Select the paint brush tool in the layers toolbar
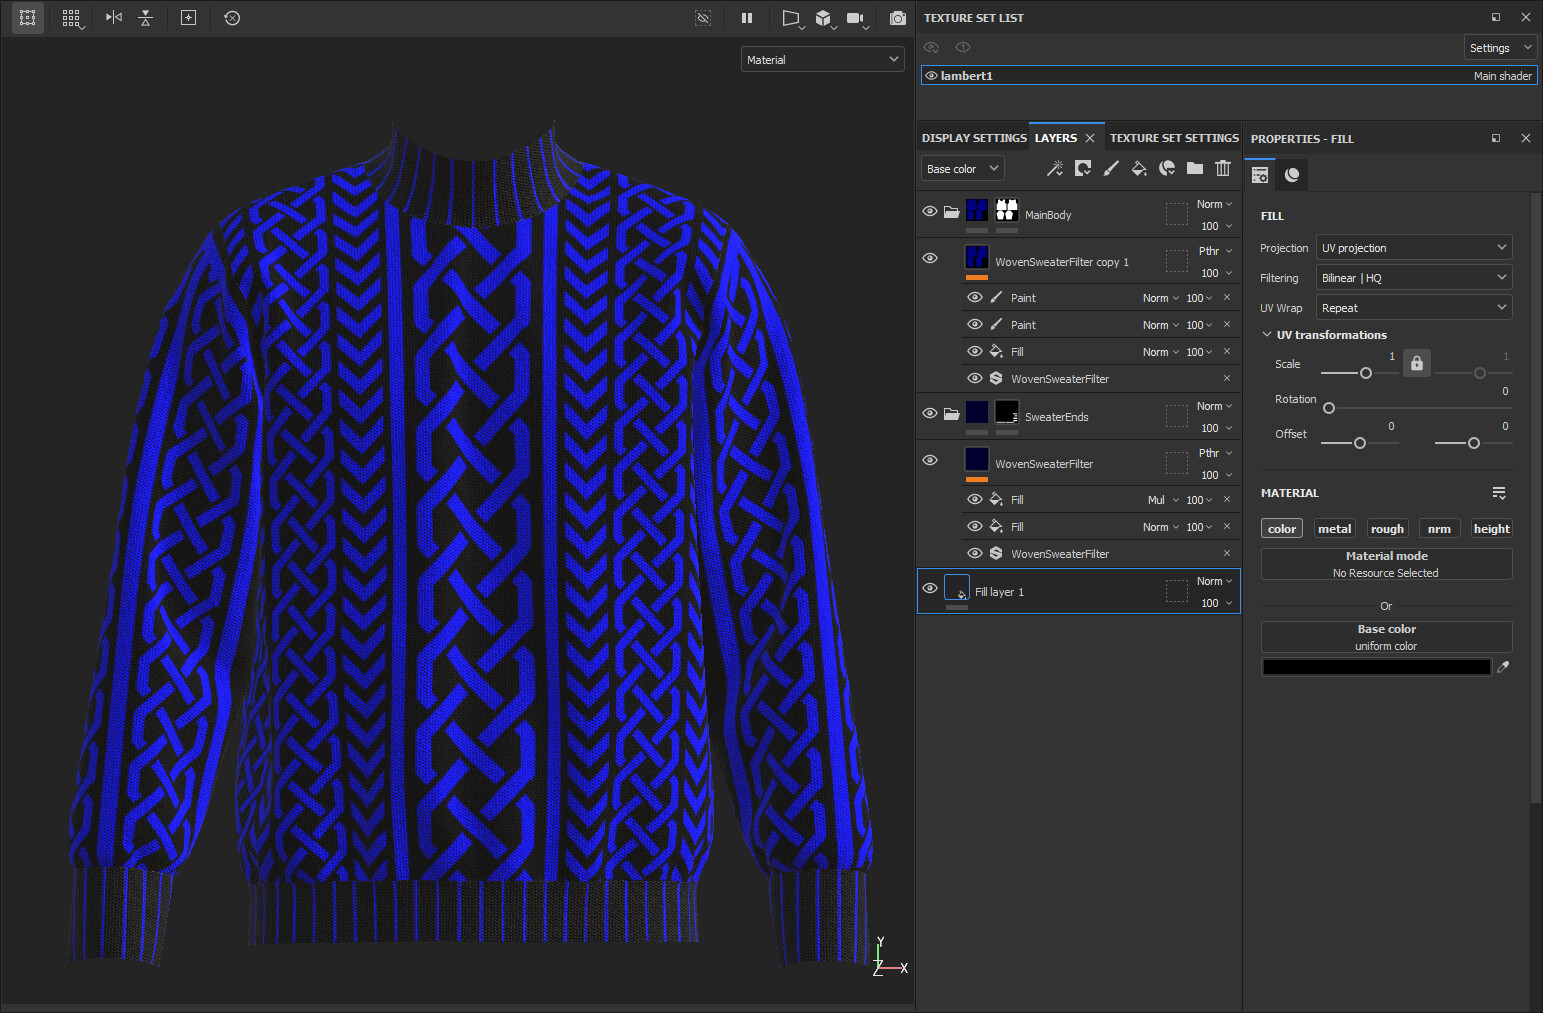 [x=1111, y=168]
